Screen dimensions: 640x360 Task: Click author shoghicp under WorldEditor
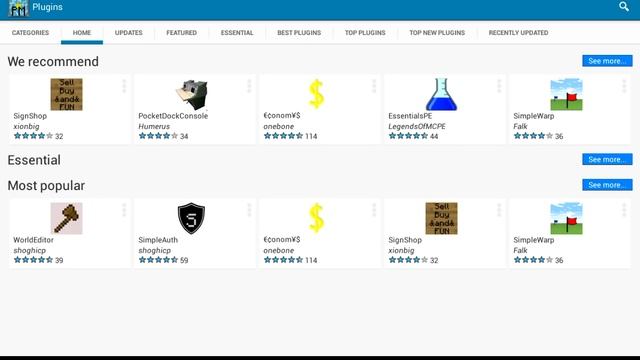point(29,251)
